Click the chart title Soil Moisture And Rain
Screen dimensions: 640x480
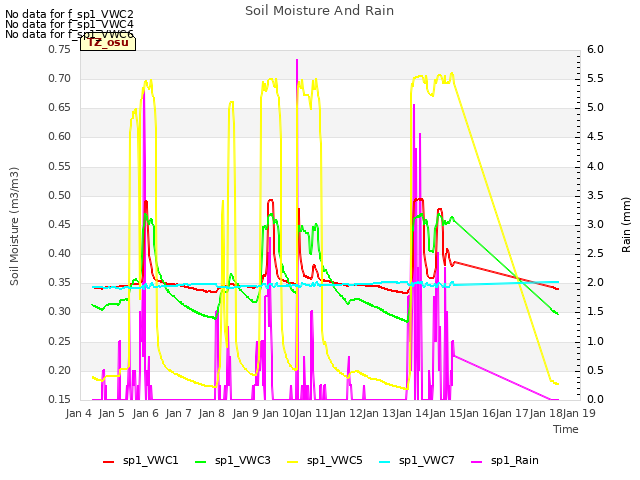(320, 11)
